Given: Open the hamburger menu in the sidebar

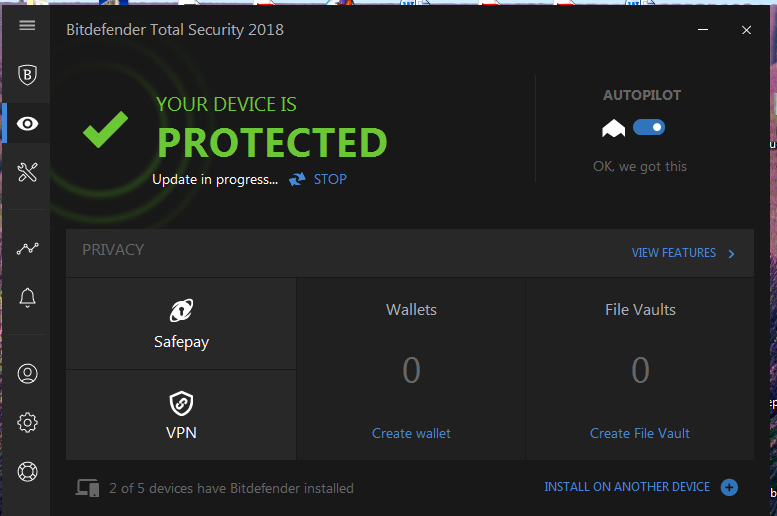Looking at the screenshot, I should click(x=27, y=25).
